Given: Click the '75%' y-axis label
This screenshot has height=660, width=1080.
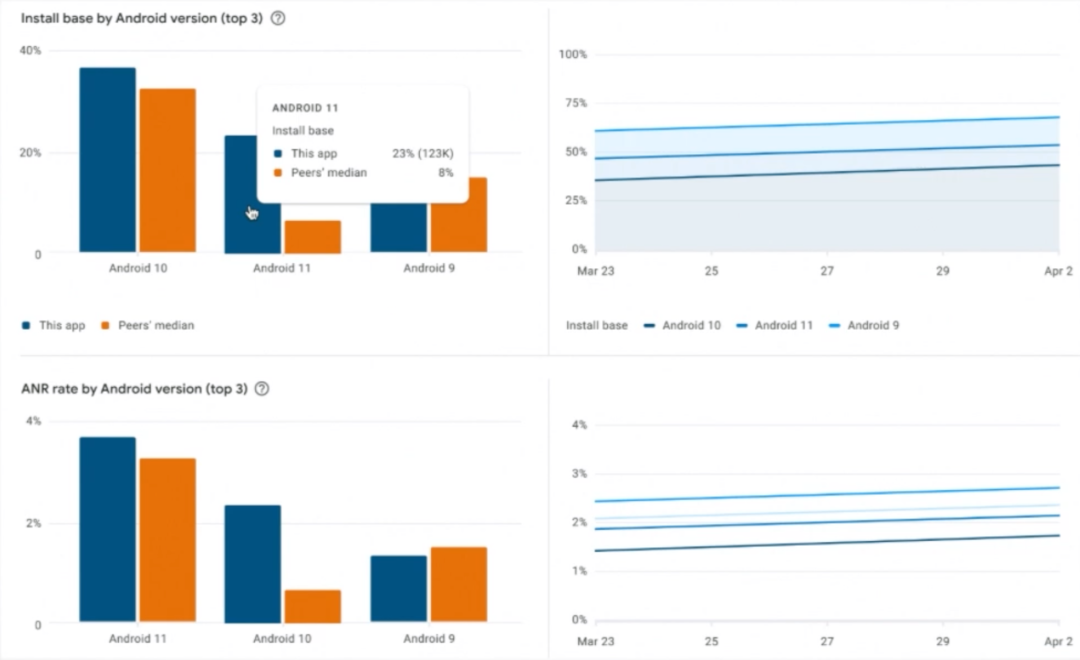Looking at the screenshot, I should tap(576, 103).
